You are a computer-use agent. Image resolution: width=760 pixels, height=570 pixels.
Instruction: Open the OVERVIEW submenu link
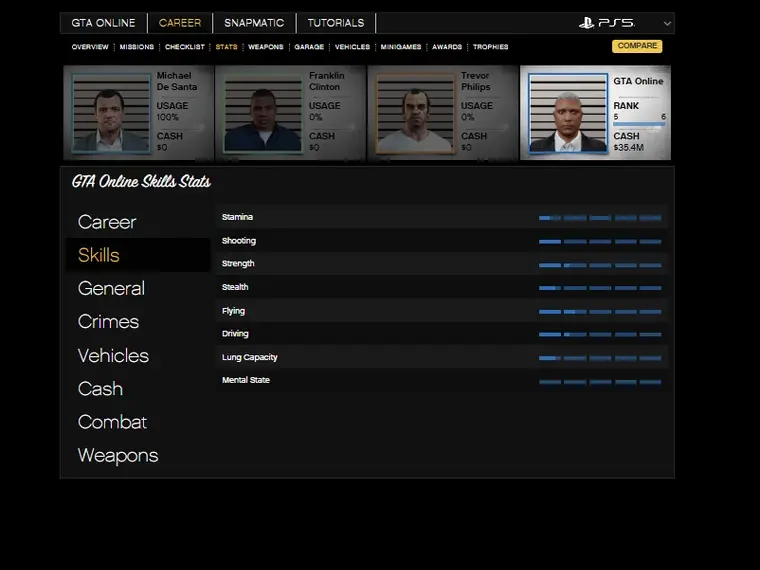pyautogui.click(x=90, y=47)
